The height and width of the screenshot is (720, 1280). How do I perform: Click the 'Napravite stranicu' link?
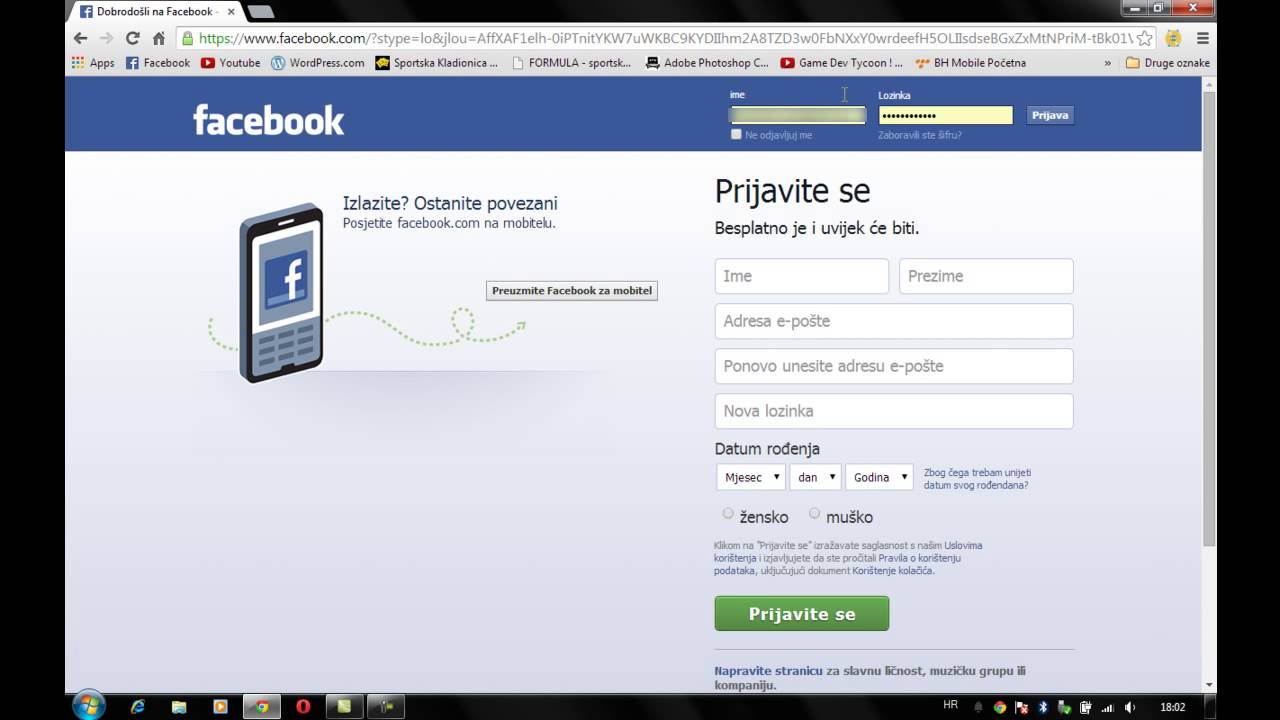pyautogui.click(x=768, y=671)
